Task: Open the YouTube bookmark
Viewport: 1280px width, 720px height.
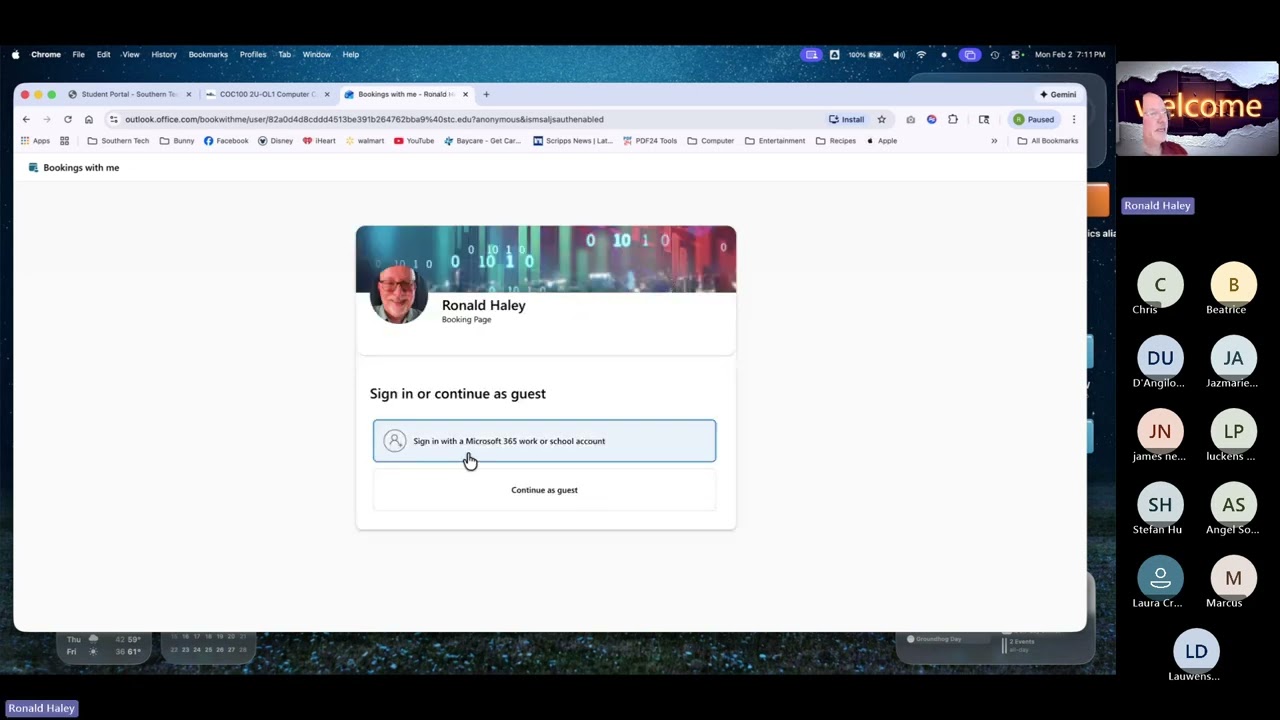Action: tap(414, 141)
